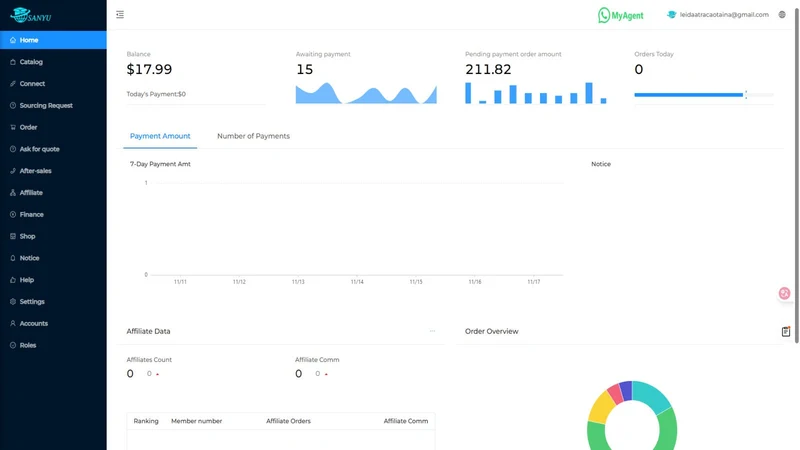800x450 pixels.
Task: Click the Affiliate Comm table column header
Action: tap(406, 421)
